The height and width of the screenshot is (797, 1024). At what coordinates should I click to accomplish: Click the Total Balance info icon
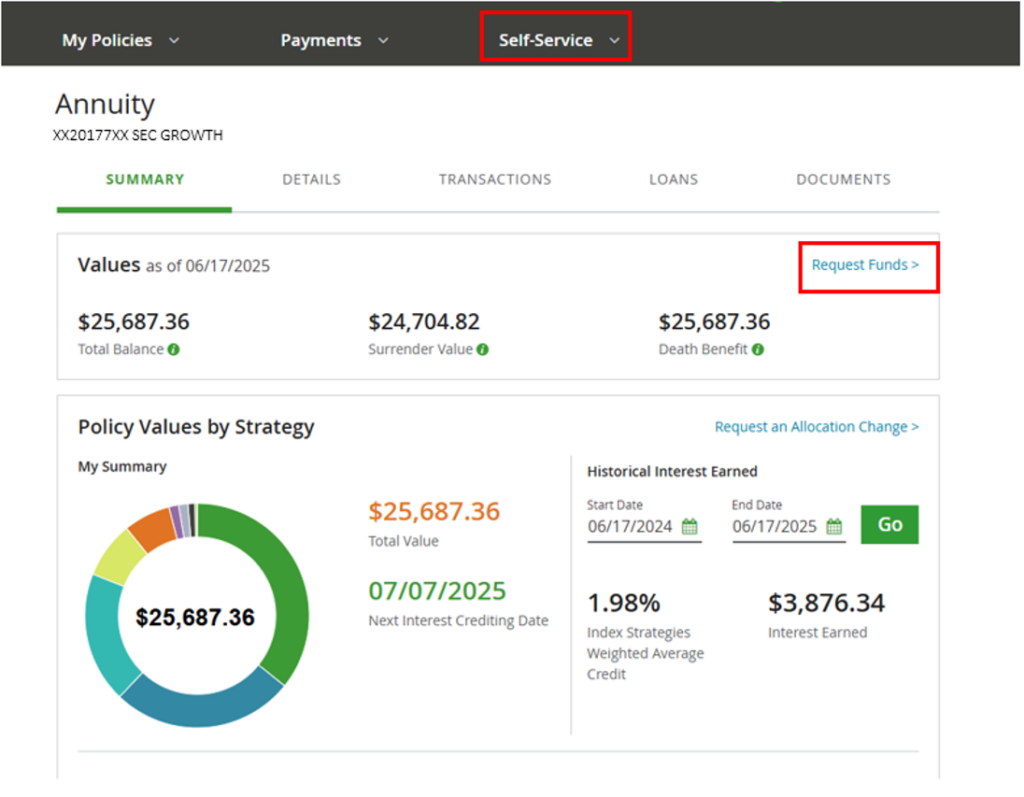(x=173, y=350)
